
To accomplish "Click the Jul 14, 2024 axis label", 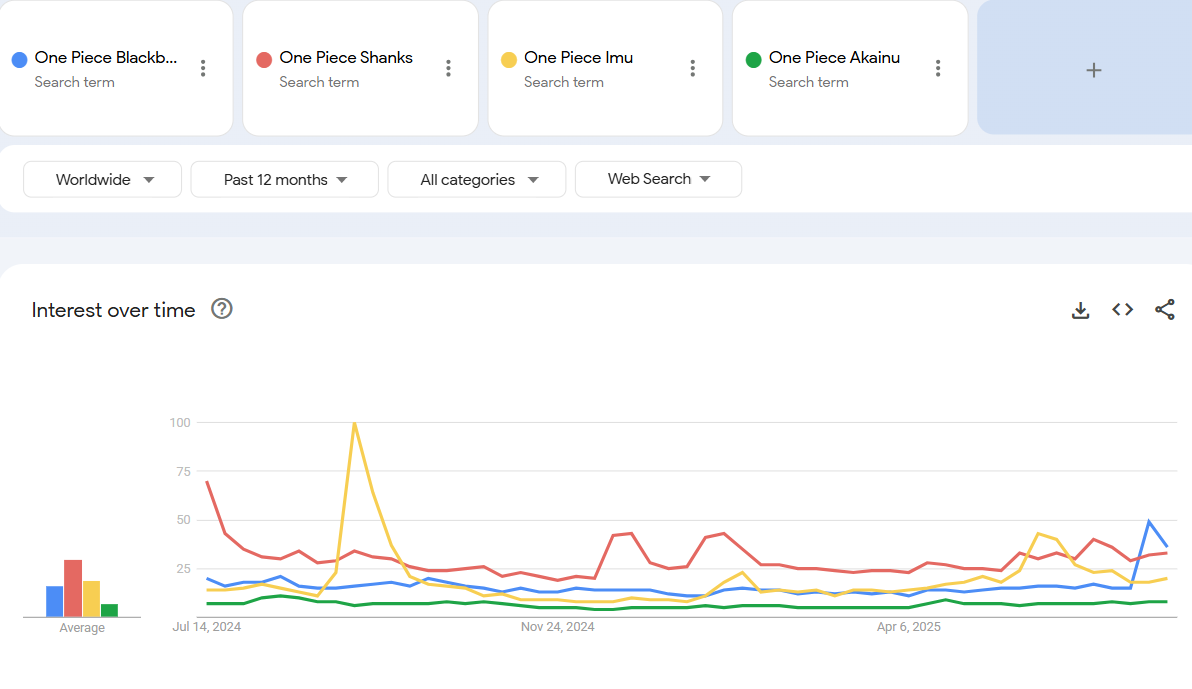I will 207,627.
